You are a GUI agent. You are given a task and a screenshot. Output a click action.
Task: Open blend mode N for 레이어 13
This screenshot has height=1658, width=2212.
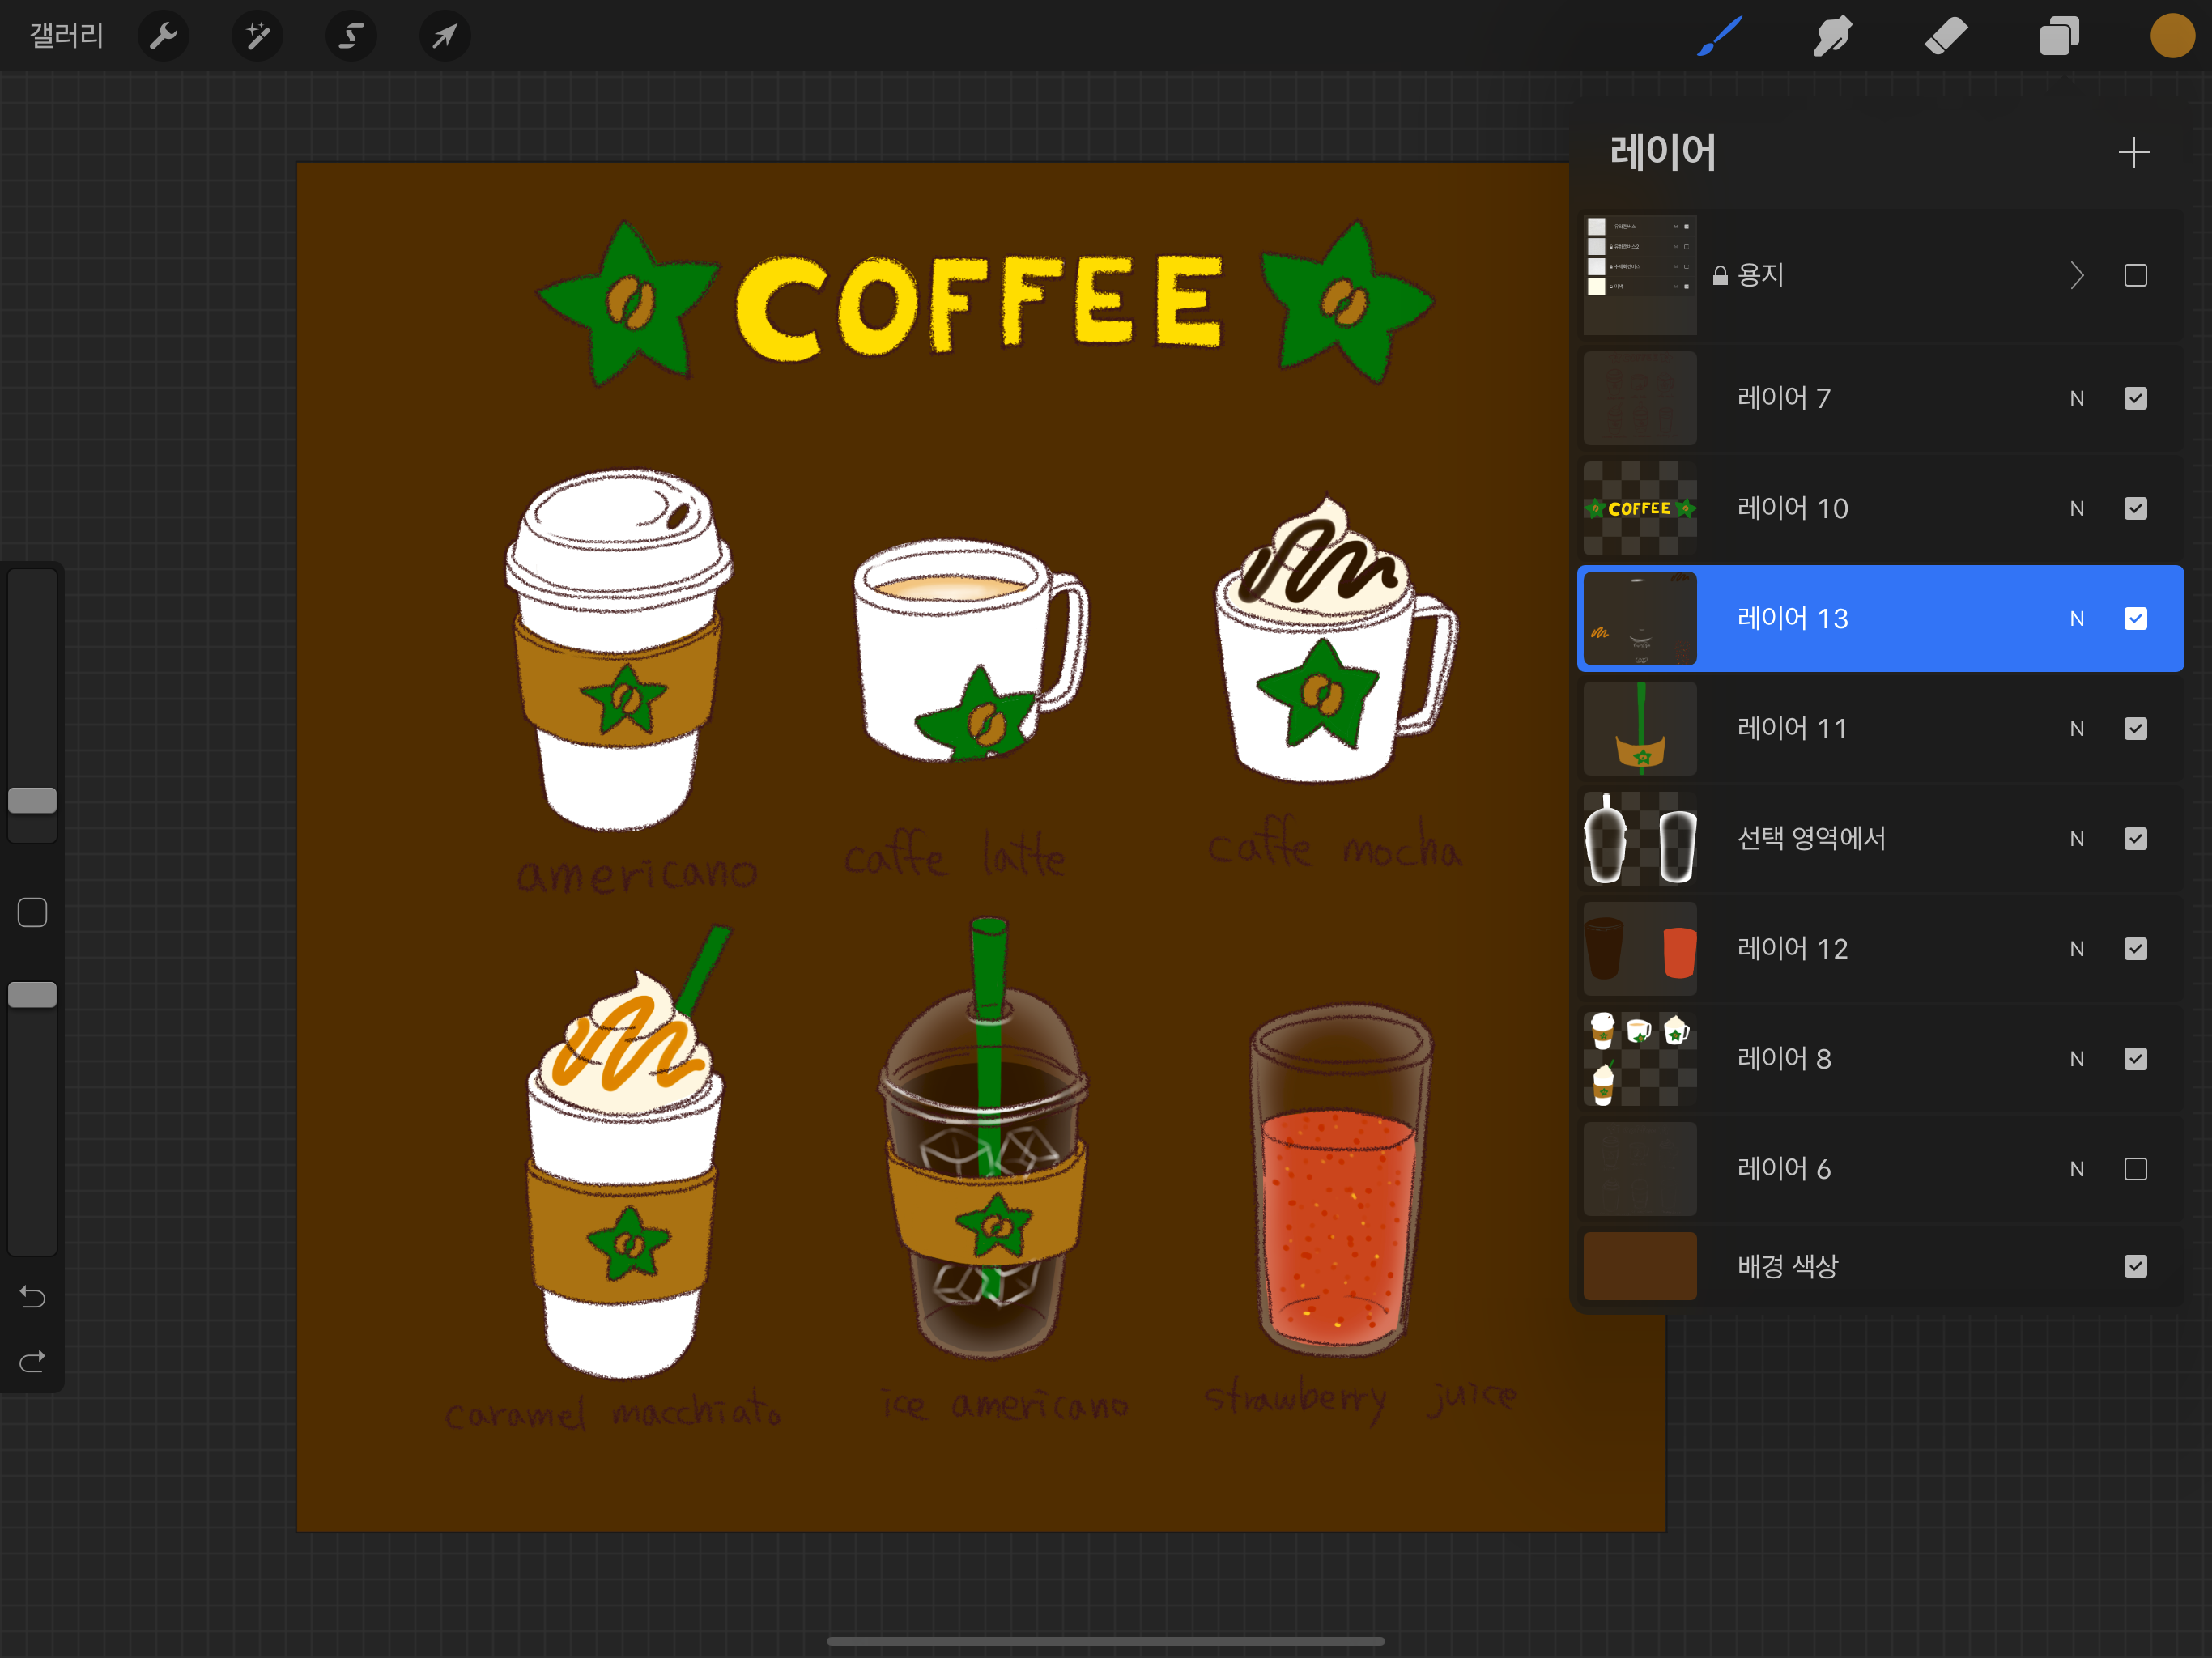click(x=2076, y=618)
